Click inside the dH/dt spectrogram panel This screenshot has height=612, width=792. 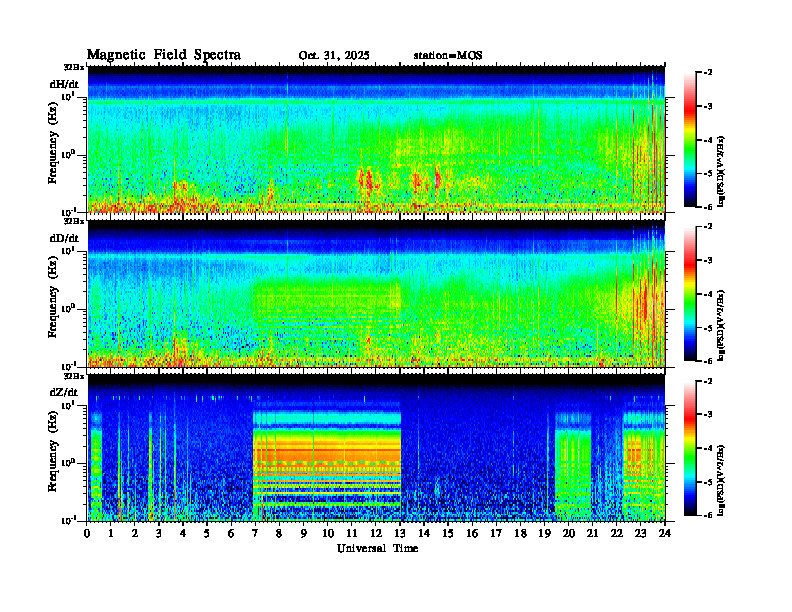(376, 139)
